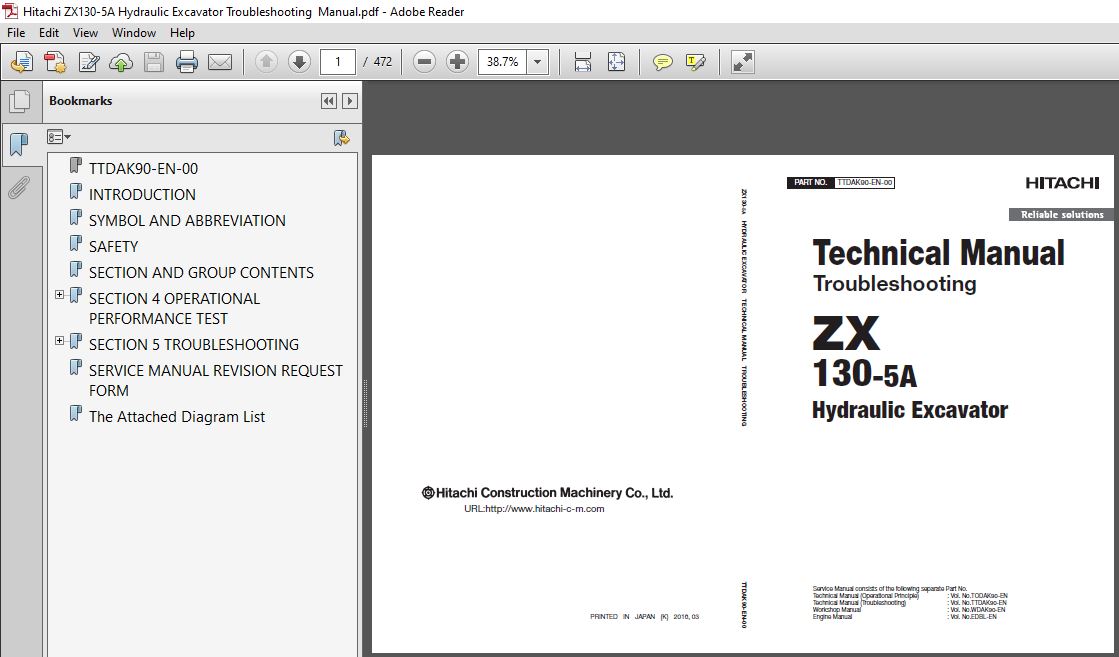Click the hitachi-c-m.com URL in document
The image size is (1119, 657).
534,509
